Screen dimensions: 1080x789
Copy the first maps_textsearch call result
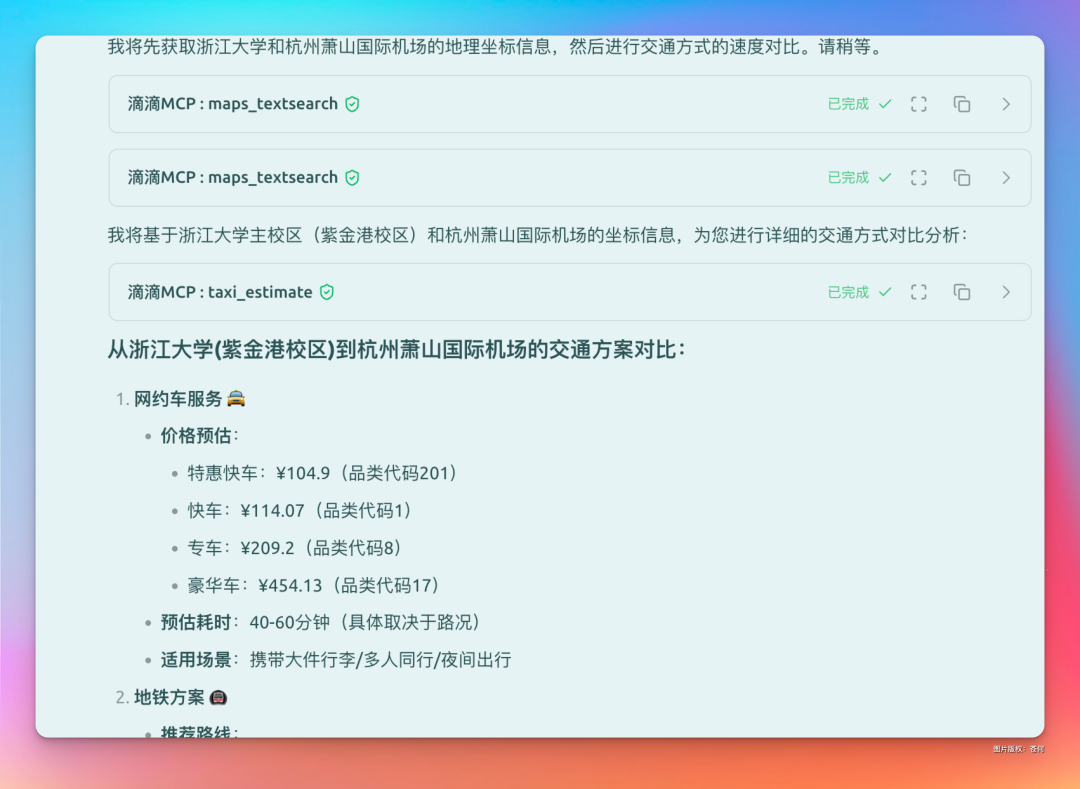[x=962, y=104]
